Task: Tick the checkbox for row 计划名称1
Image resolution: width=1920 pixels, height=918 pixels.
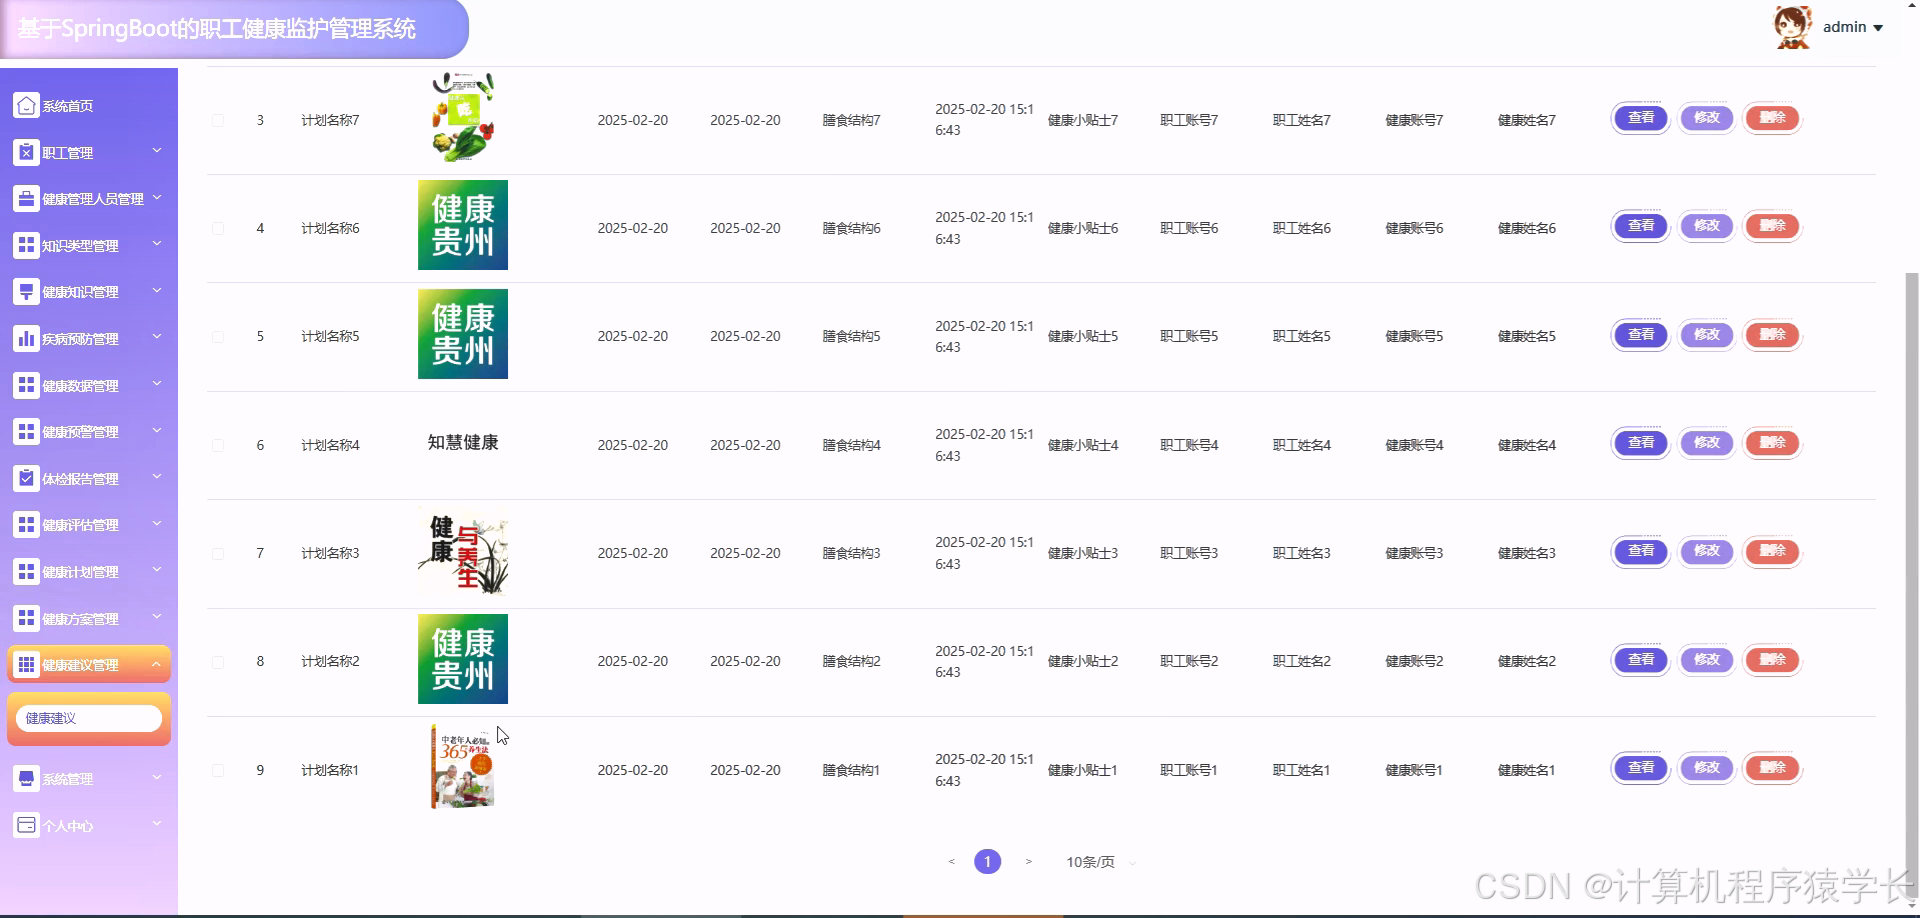Action: coord(218,770)
